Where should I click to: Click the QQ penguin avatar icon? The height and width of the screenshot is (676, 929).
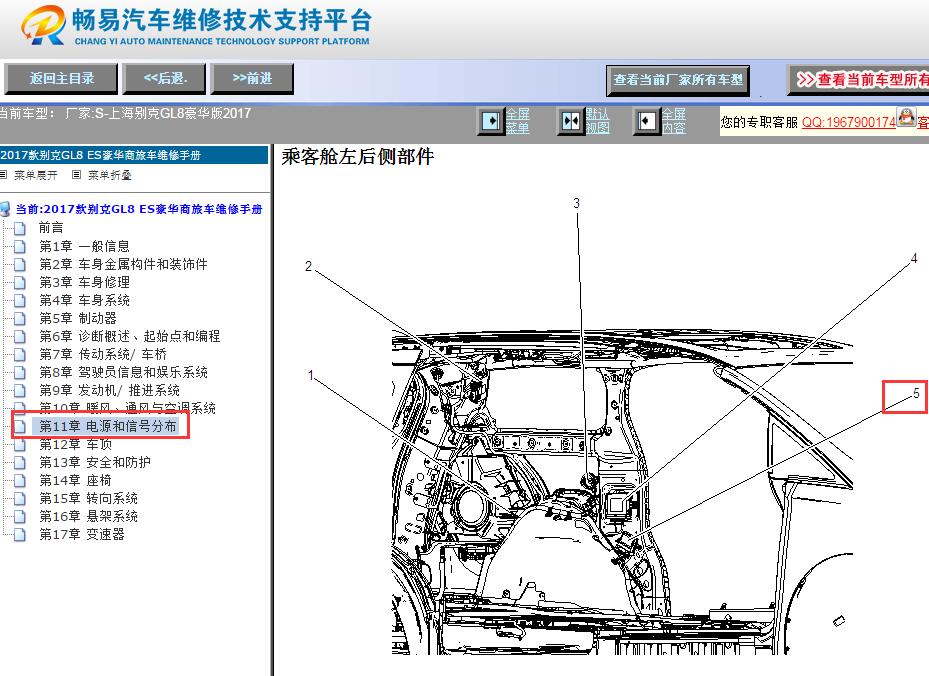coord(906,117)
